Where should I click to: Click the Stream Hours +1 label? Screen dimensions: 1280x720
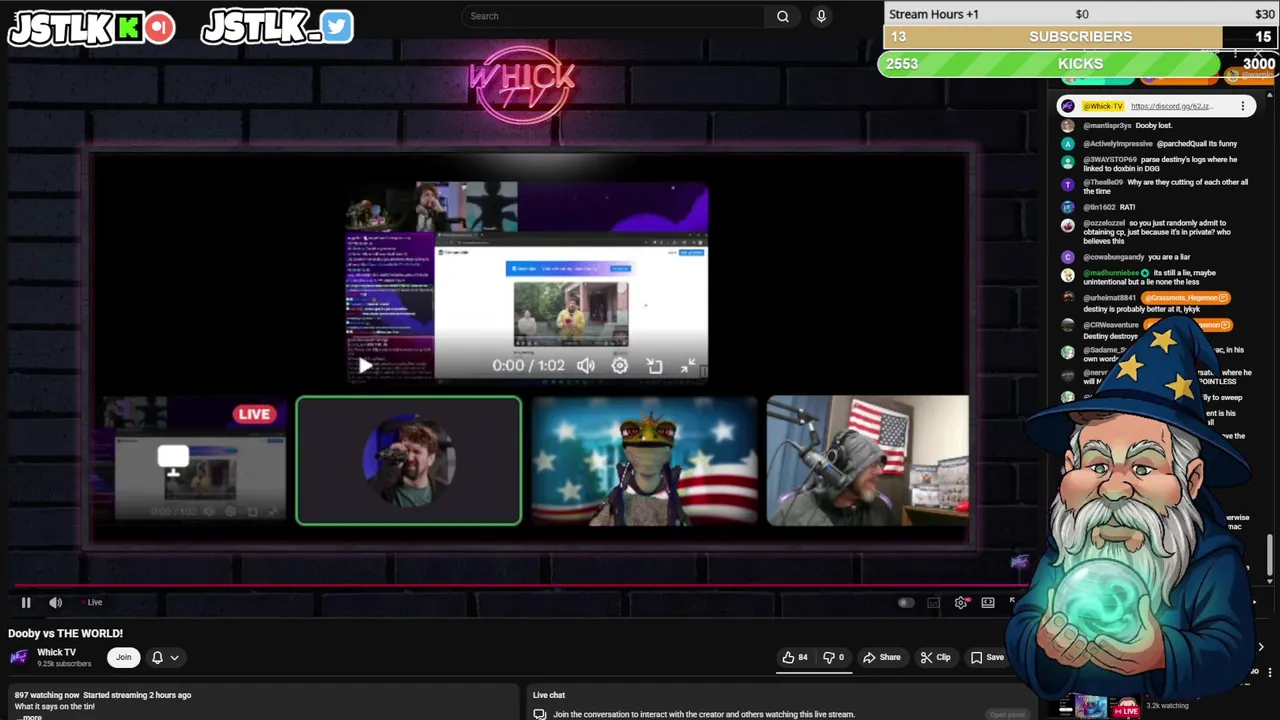934,14
